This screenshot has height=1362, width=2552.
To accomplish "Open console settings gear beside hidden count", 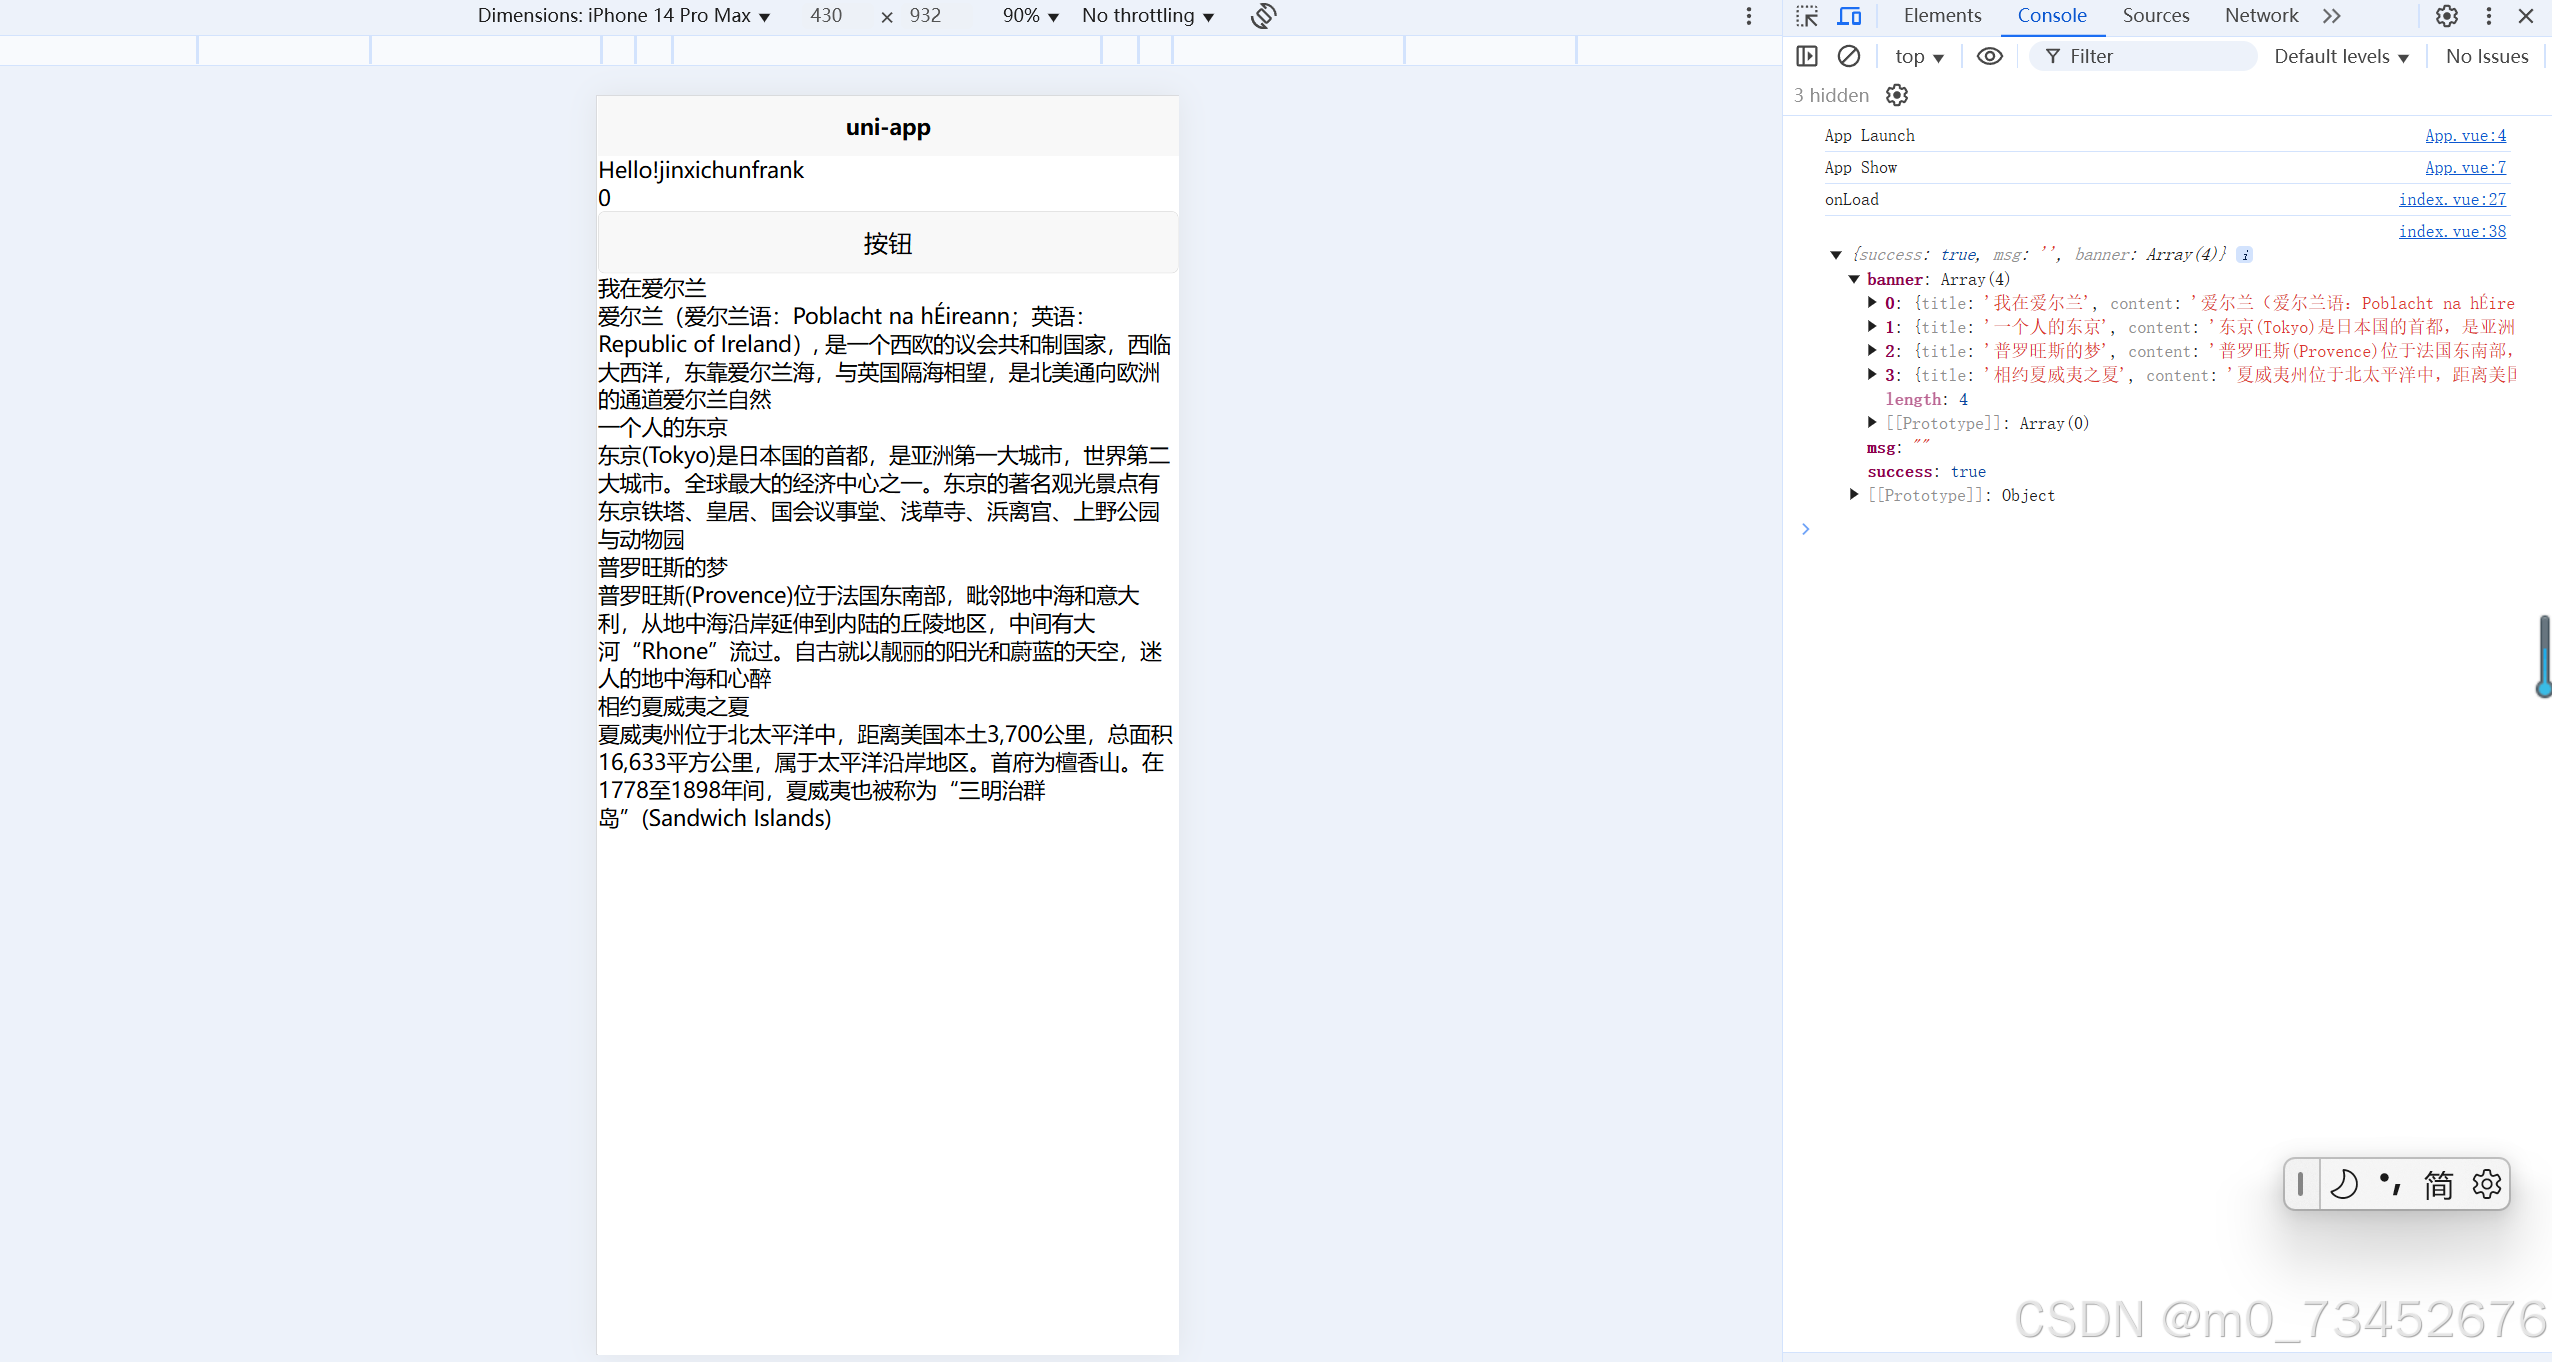I will click(x=1897, y=95).
